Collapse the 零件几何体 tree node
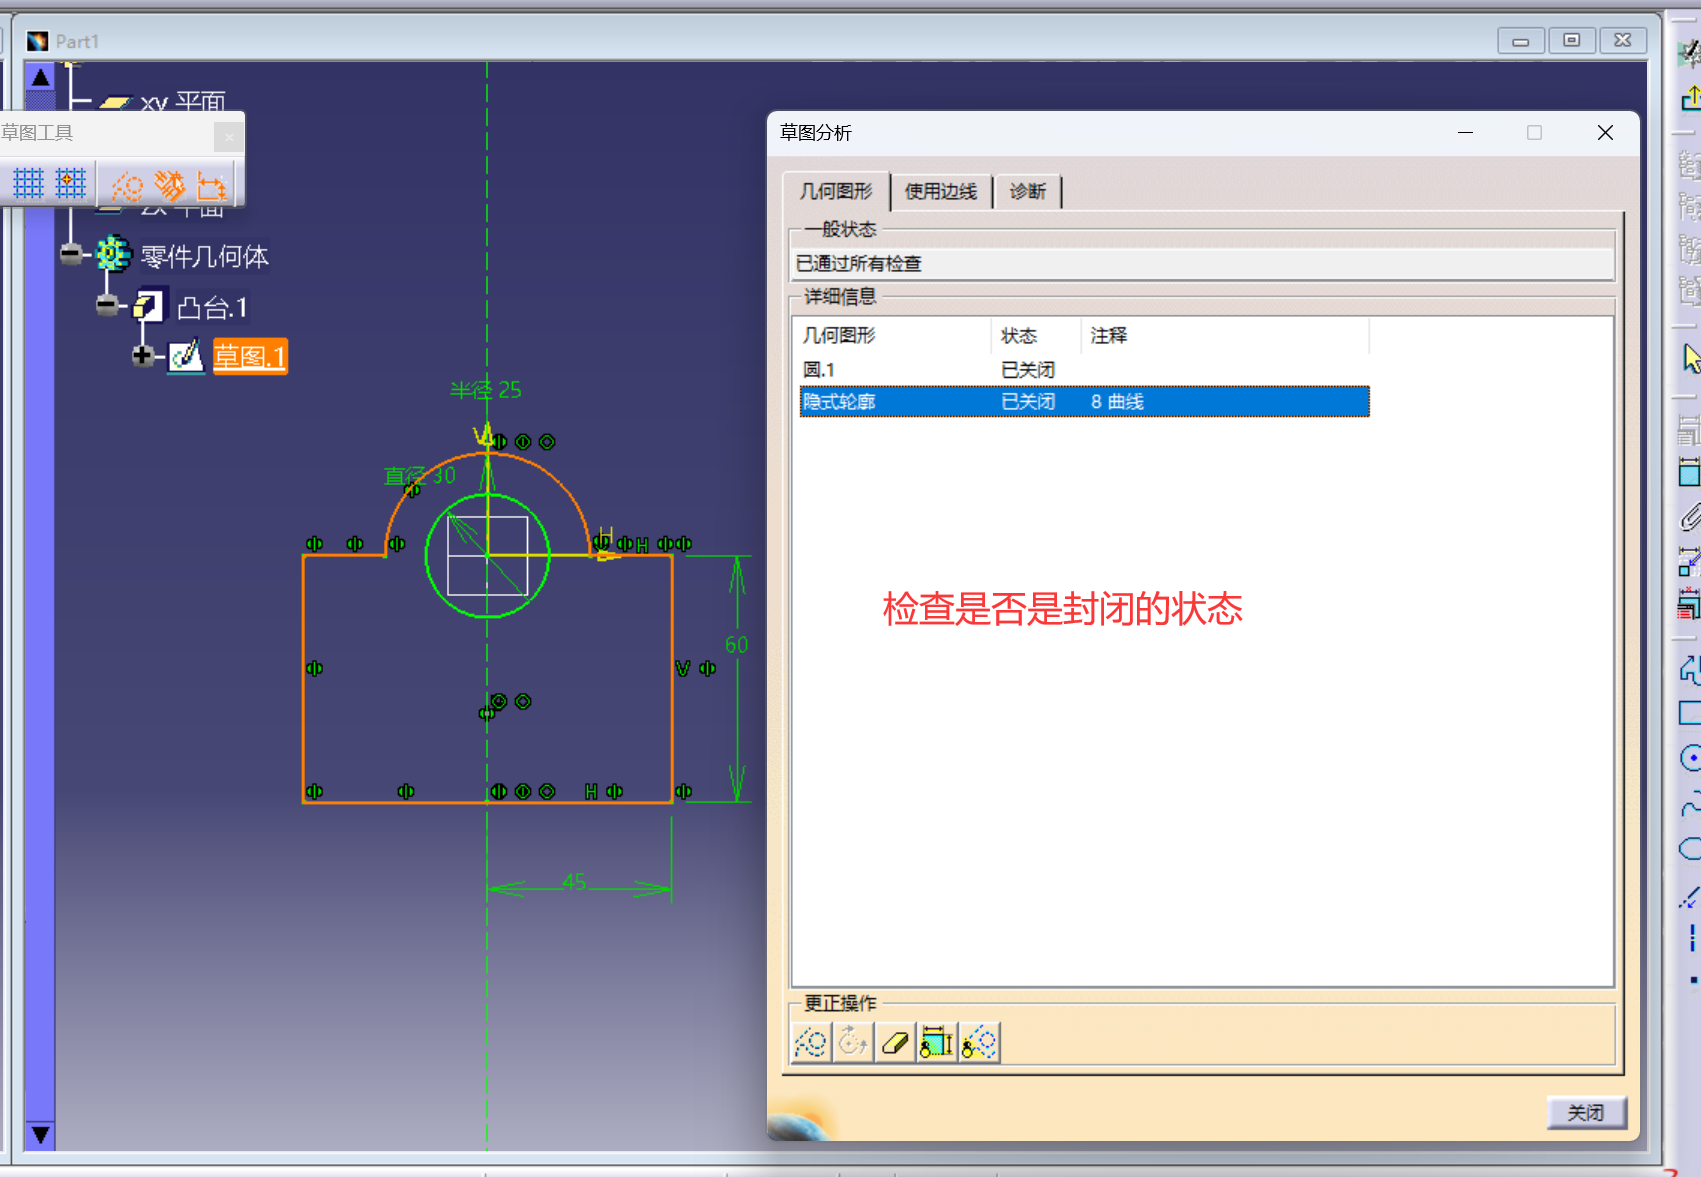Screen dimensions: 1701x1177 tap(70, 254)
